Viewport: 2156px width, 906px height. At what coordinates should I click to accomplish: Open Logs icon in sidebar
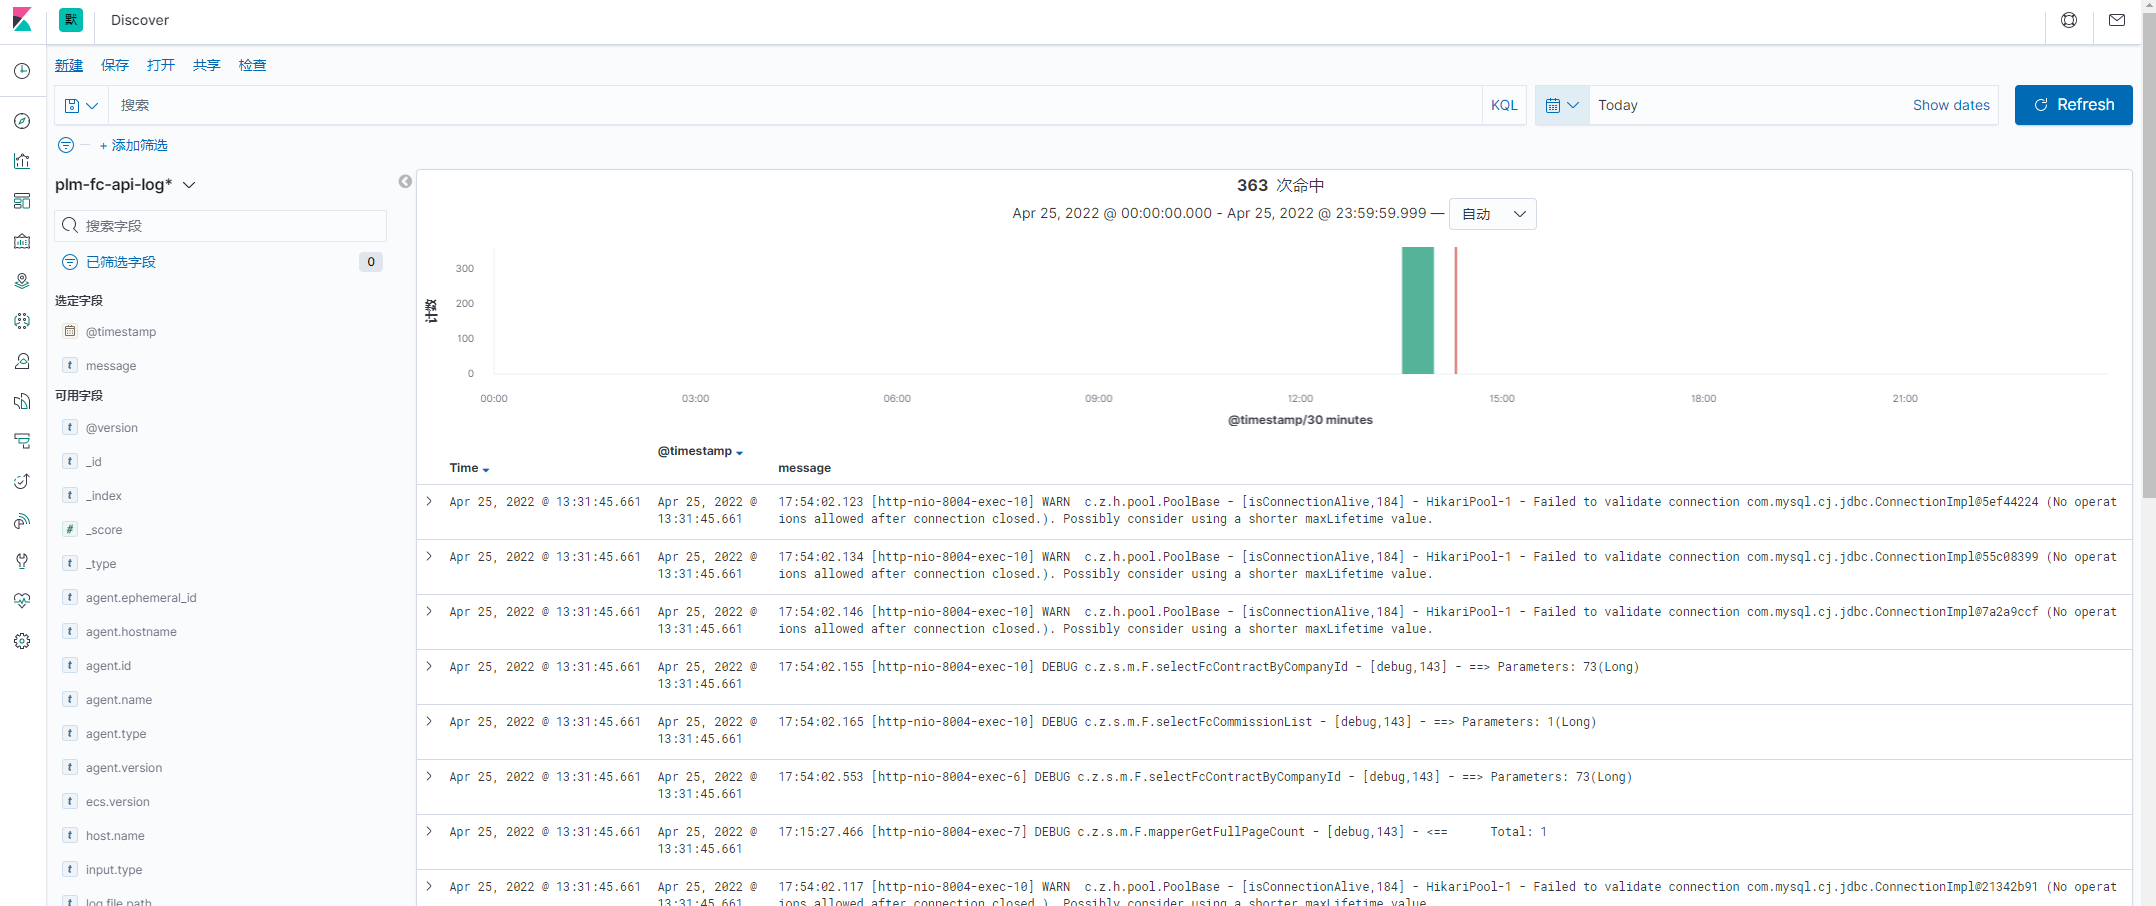(22, 401)
